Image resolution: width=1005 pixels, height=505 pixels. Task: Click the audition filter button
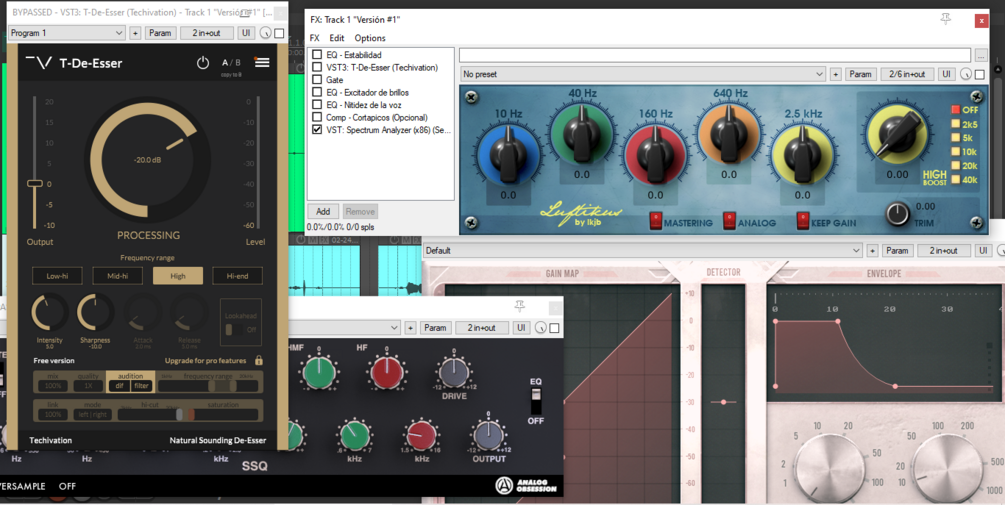click(142, 386)
